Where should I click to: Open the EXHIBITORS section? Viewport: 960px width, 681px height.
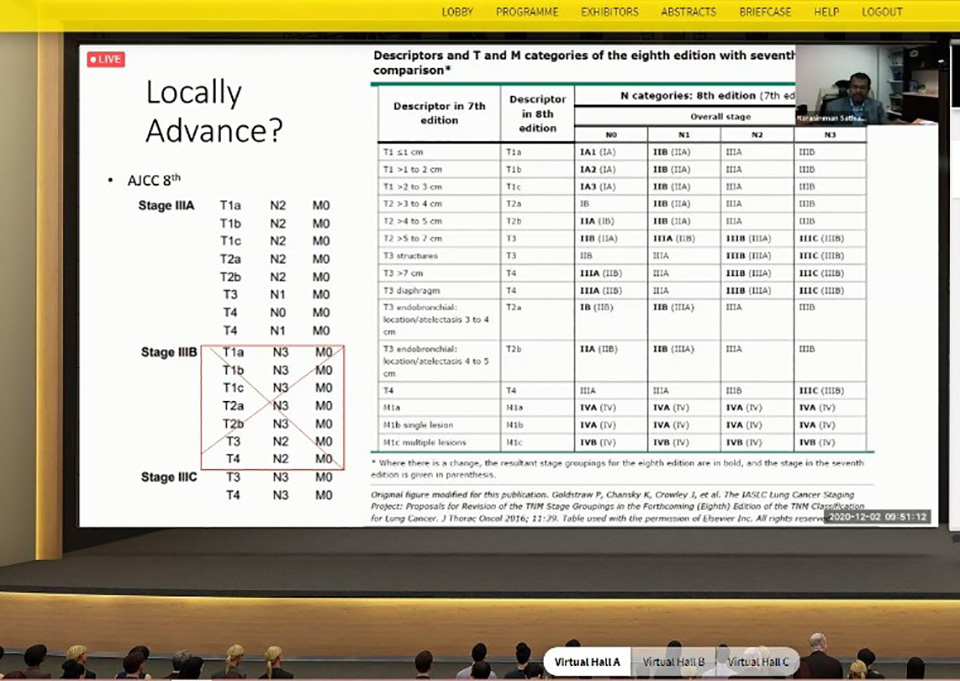pos(610,12)
